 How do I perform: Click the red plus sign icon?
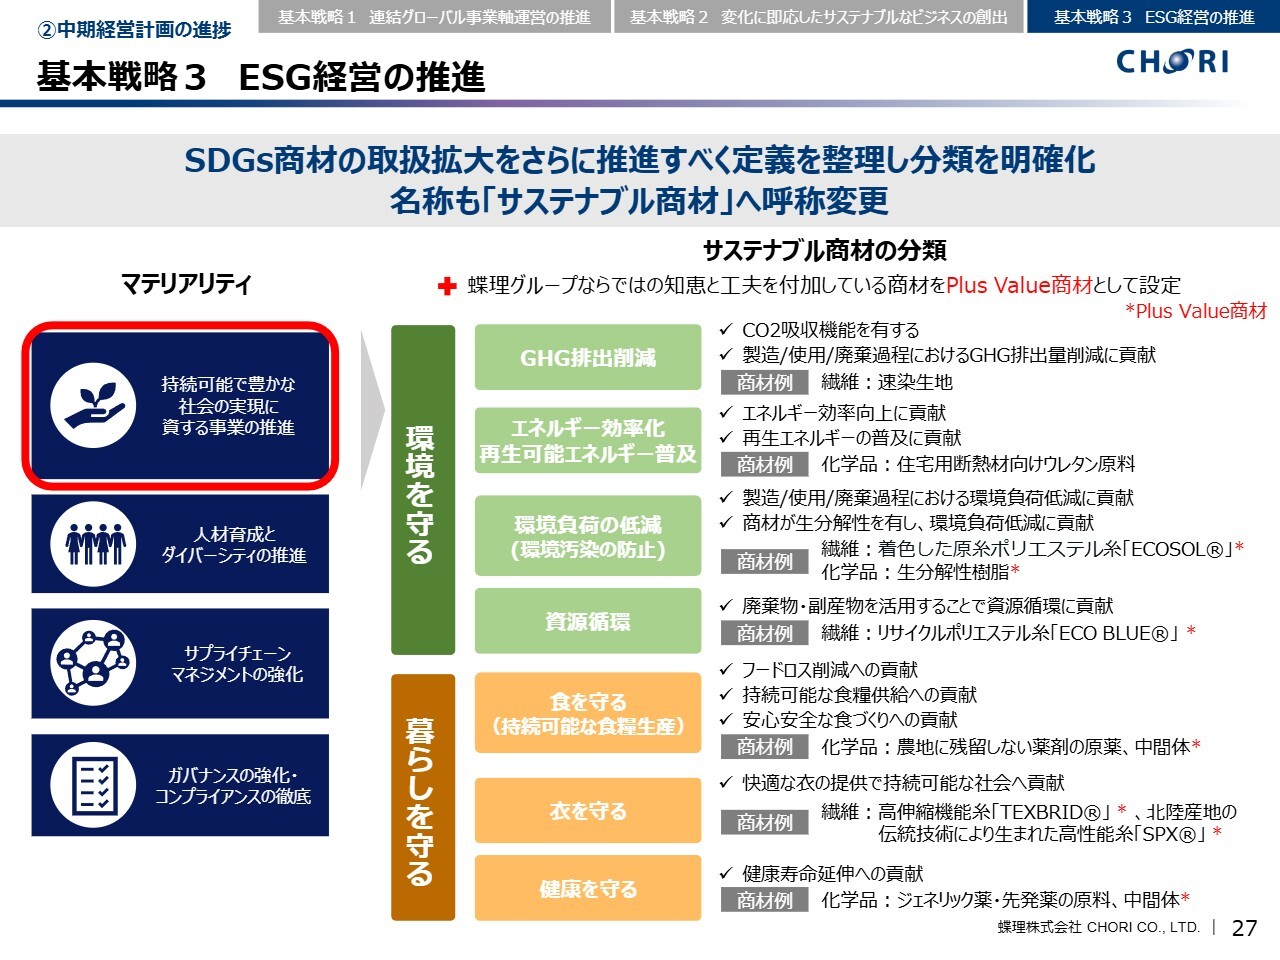[447, 287]
